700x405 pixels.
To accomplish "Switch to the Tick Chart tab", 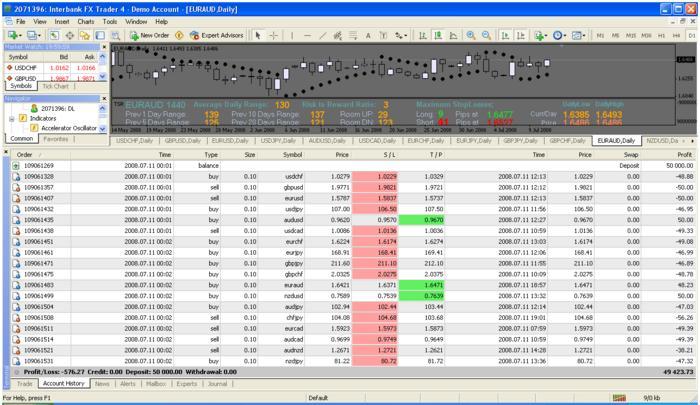I will 55,86.
